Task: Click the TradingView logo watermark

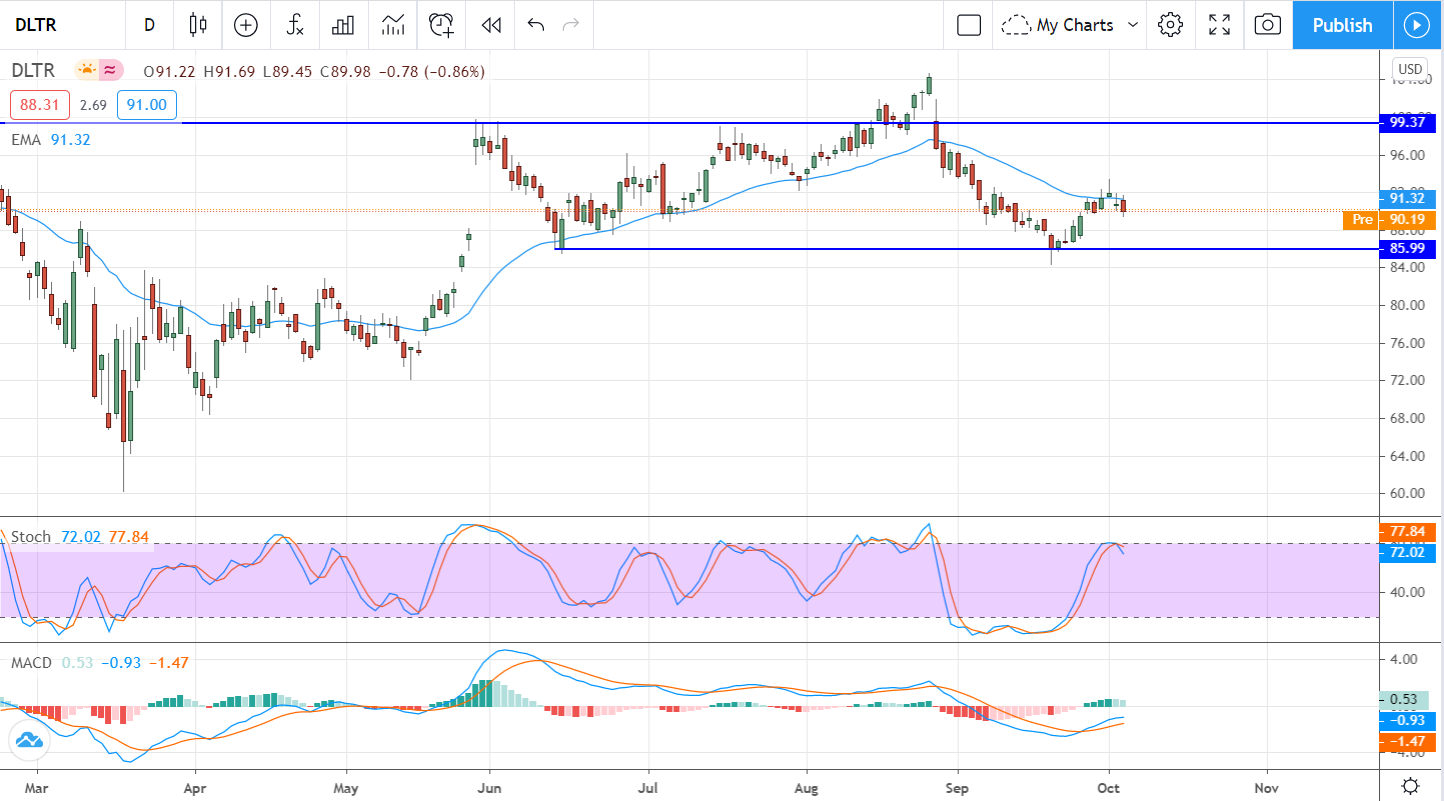Action: tap(30, 742)
